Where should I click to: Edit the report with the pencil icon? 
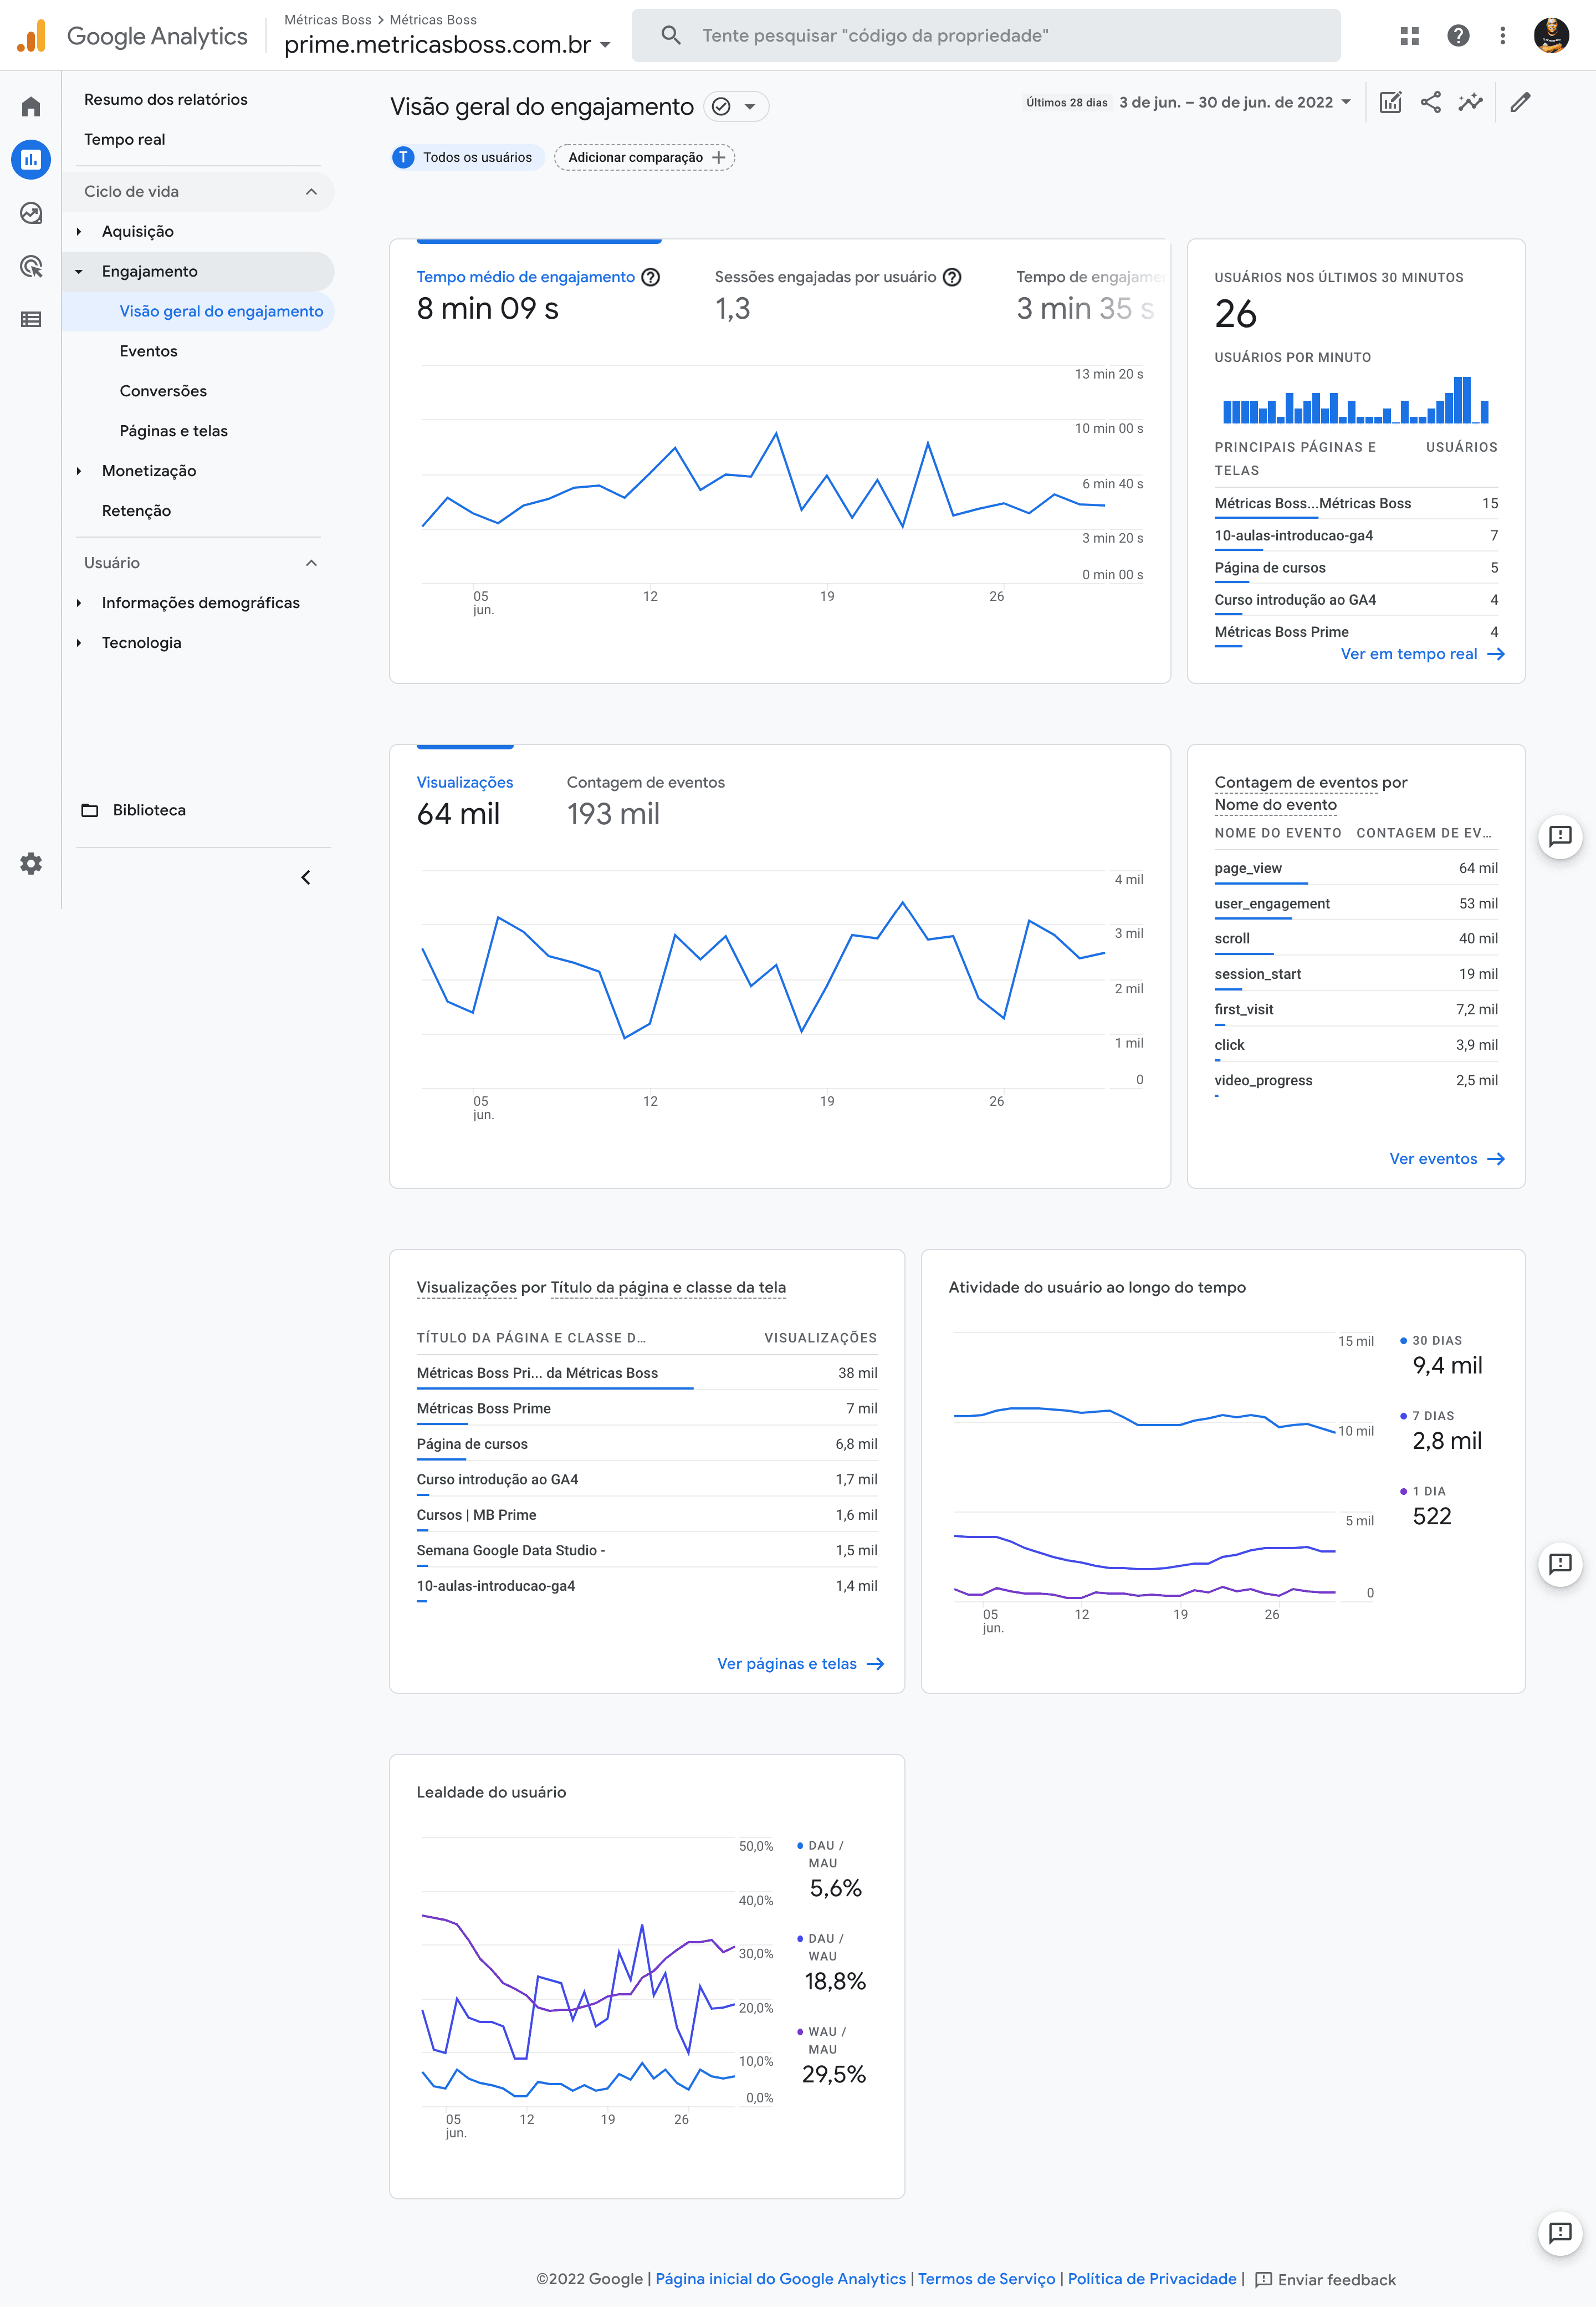point(1520,101)
